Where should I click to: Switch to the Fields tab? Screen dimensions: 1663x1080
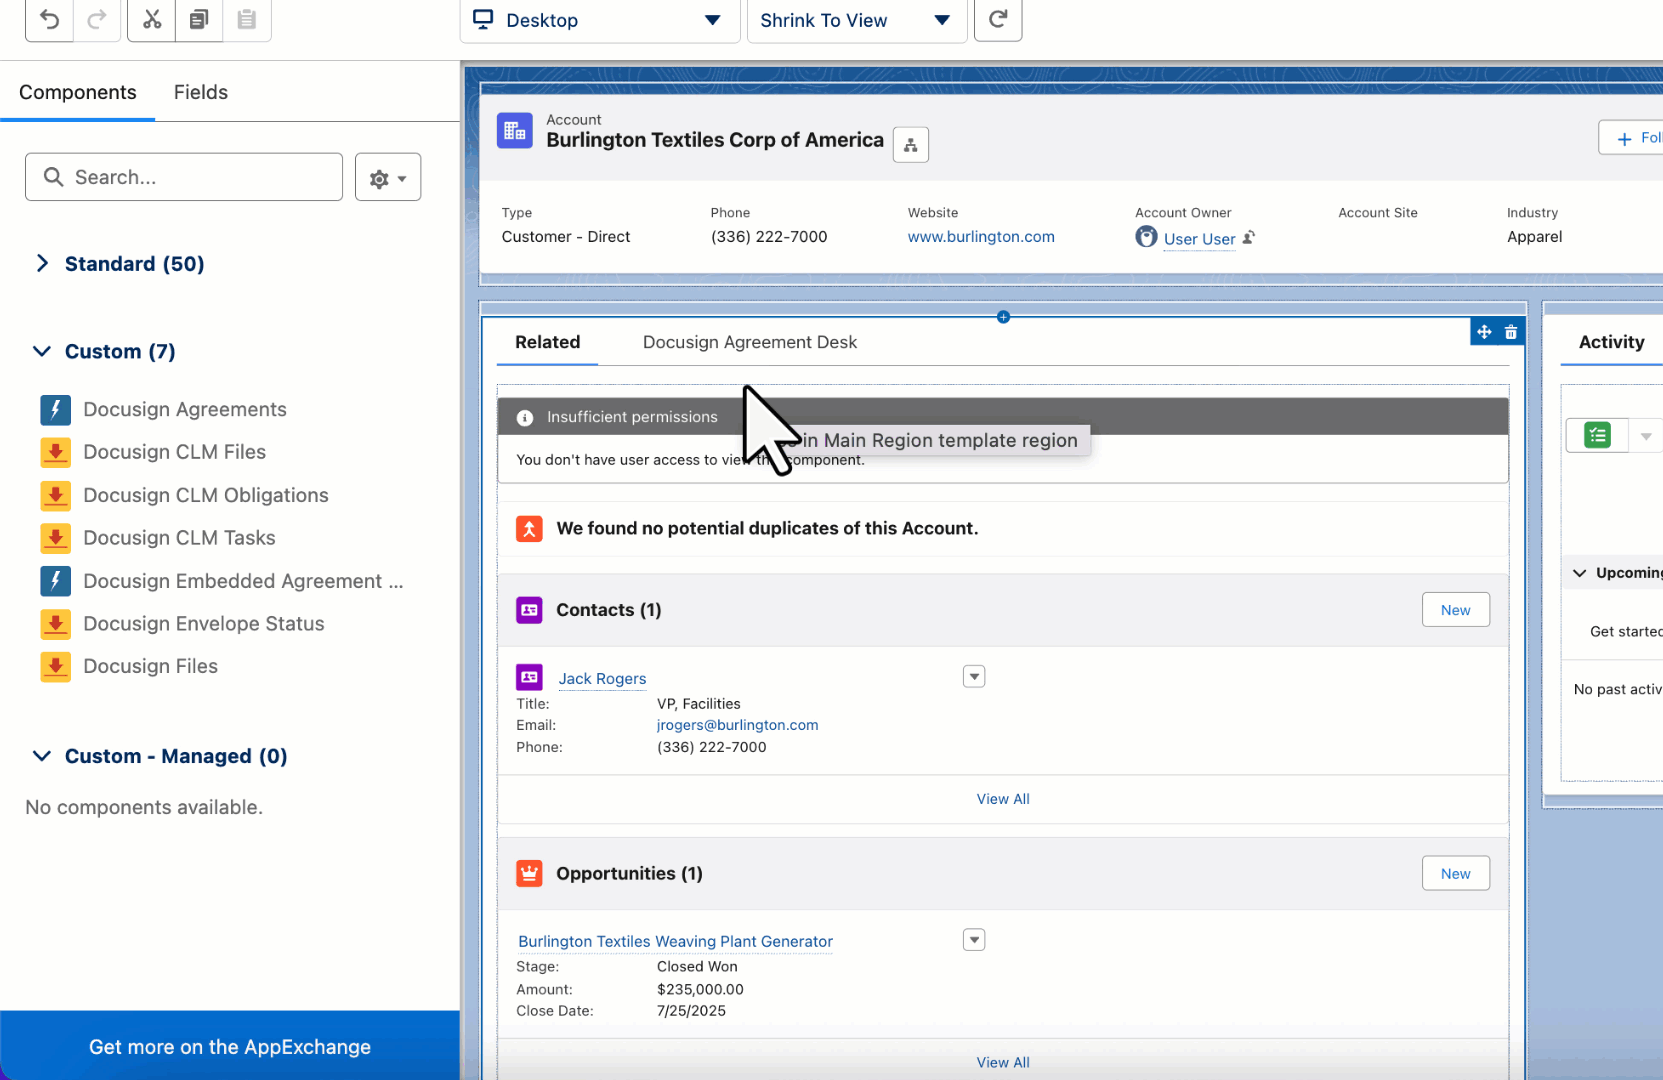[x=200, y=92]
